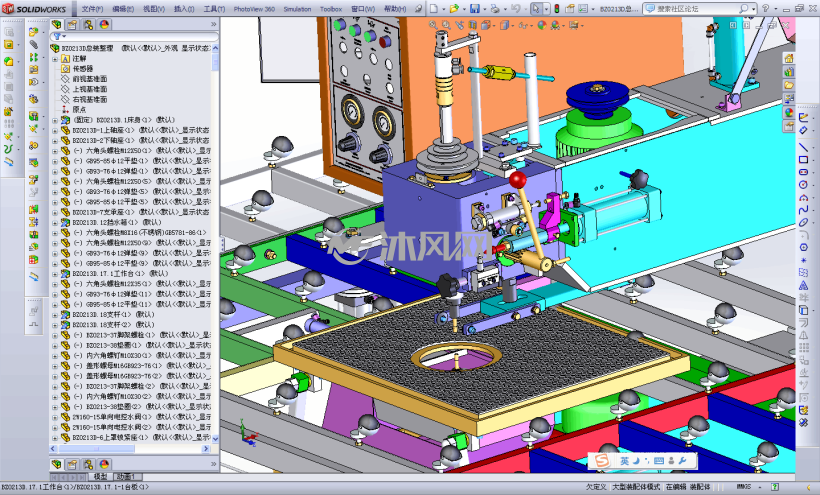Expand the 注解 tree node
Viewport: 820px width, 495px height.
pos(55,59)
